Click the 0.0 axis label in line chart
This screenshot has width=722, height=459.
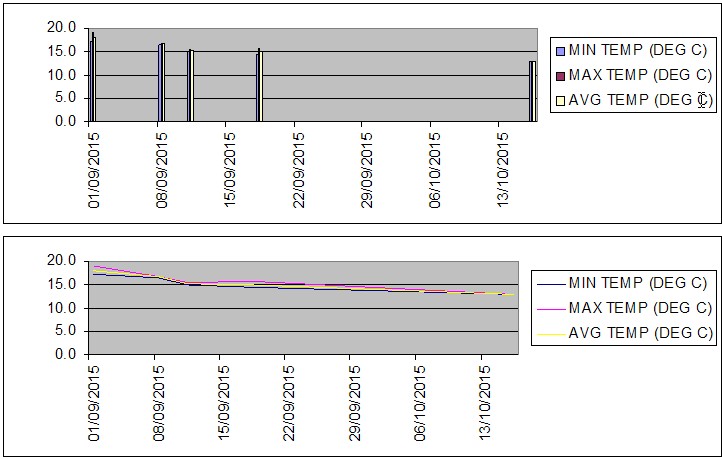coord(67,355)
